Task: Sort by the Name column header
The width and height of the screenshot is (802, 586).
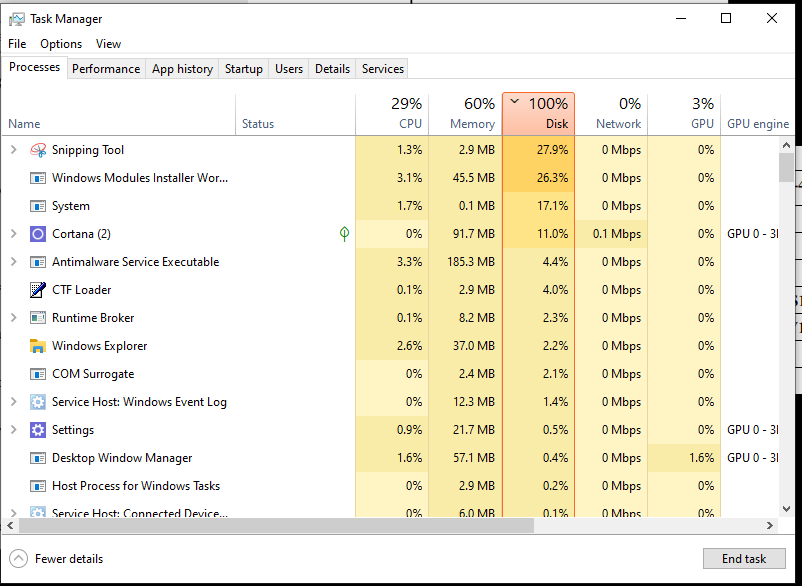Action: (119, 115)
